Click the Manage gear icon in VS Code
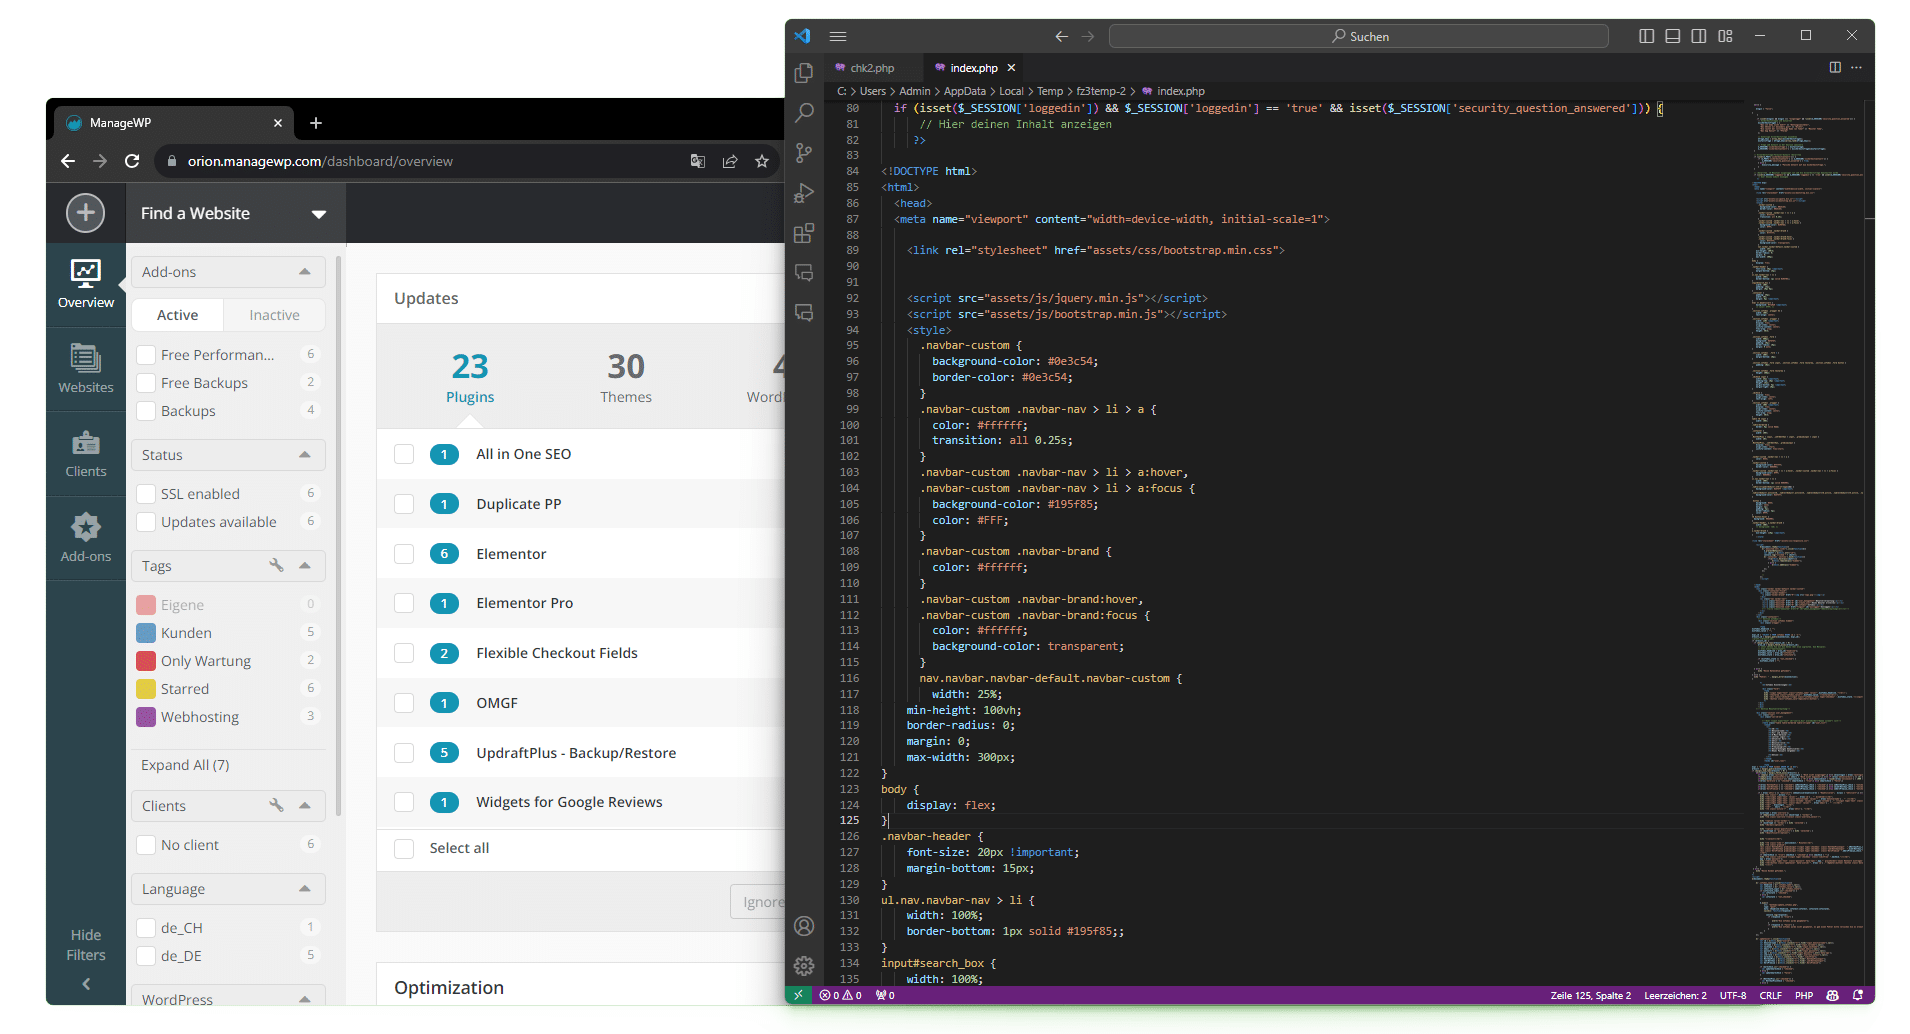The image size is (1910, 1034). coord(804,966)
